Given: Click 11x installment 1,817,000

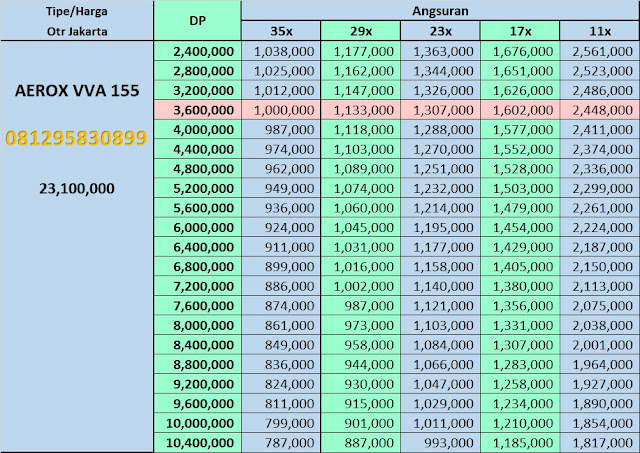Looking at the screenshot, I should [x=600, y=443].
